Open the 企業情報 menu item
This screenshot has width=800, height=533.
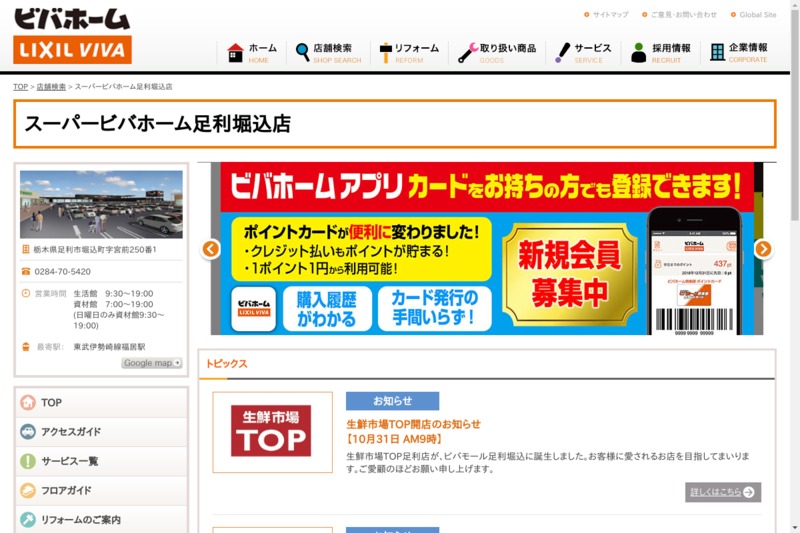[739, 53]
